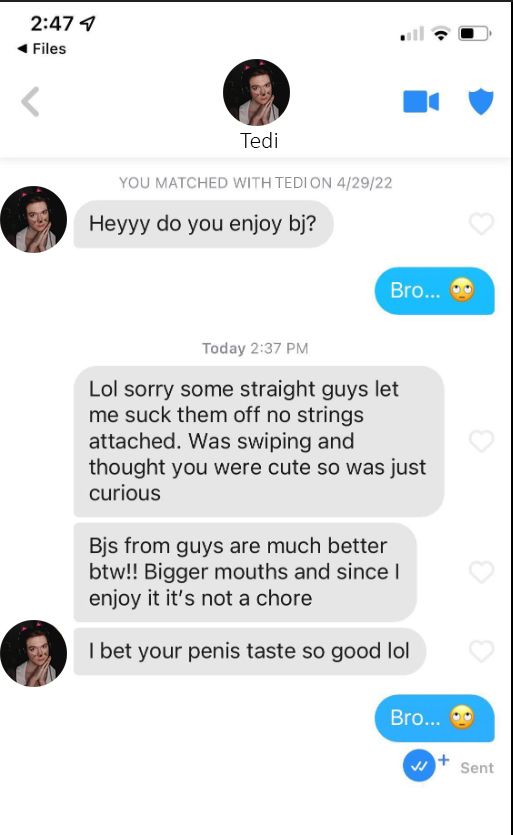
Task: Tap the blue read receipts checkmark icon
Action: (419, 766)
